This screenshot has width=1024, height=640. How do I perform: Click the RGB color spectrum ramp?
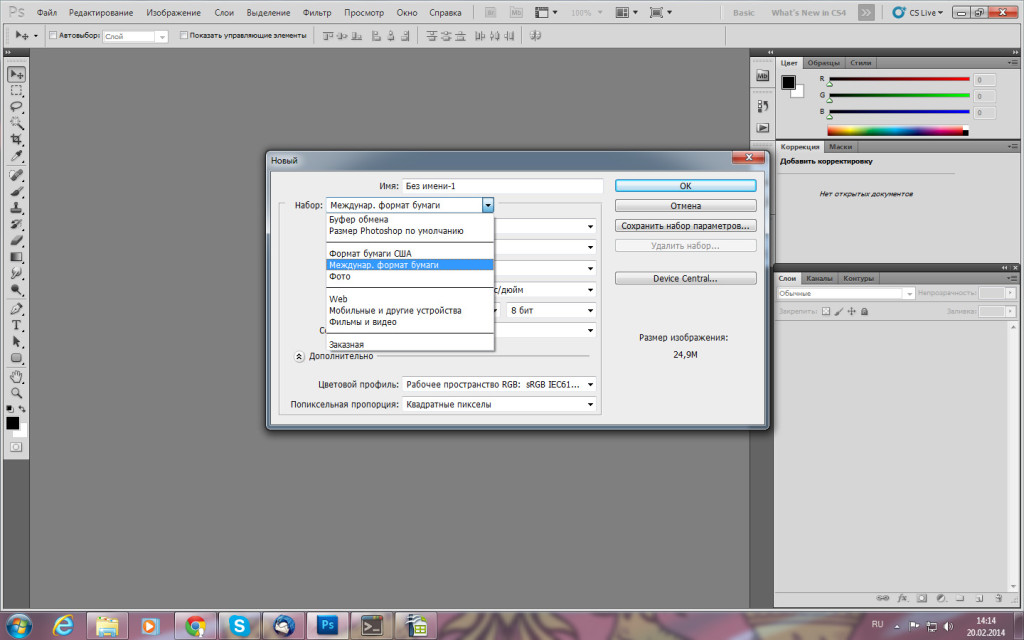pyautogui.click(x=896, y=131)
